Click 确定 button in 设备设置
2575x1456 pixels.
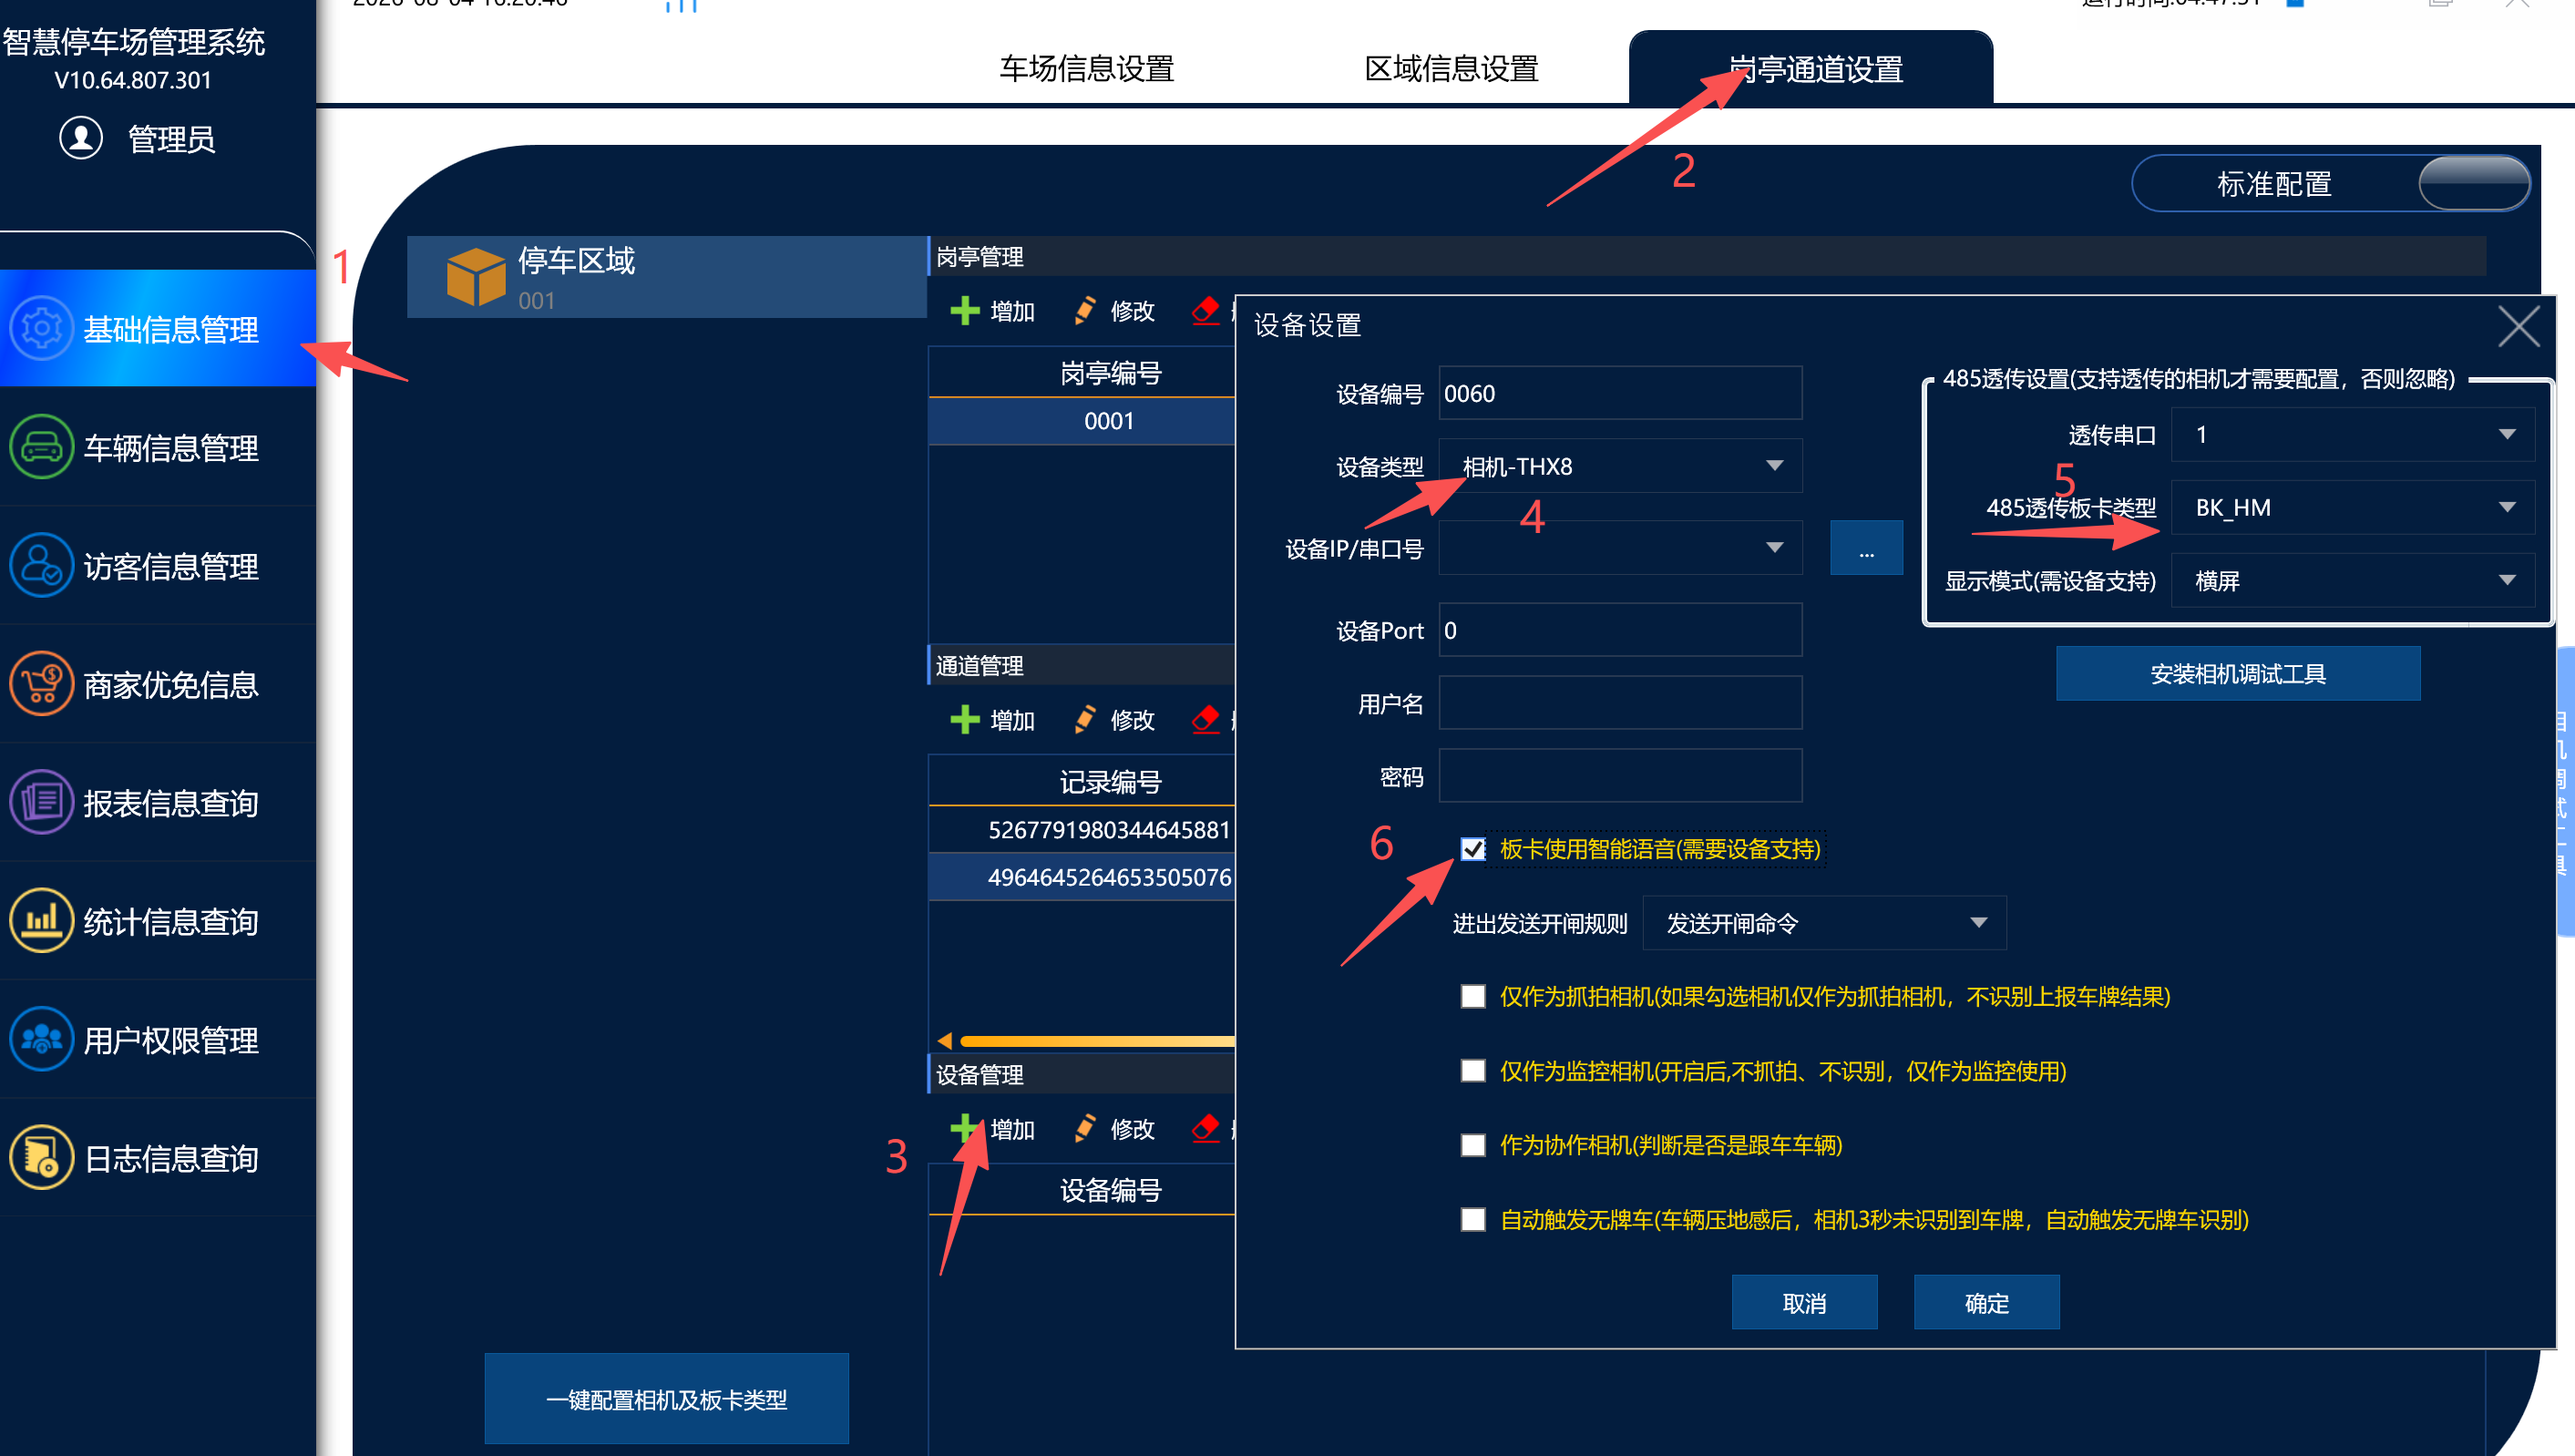tap(1987, 1303)
